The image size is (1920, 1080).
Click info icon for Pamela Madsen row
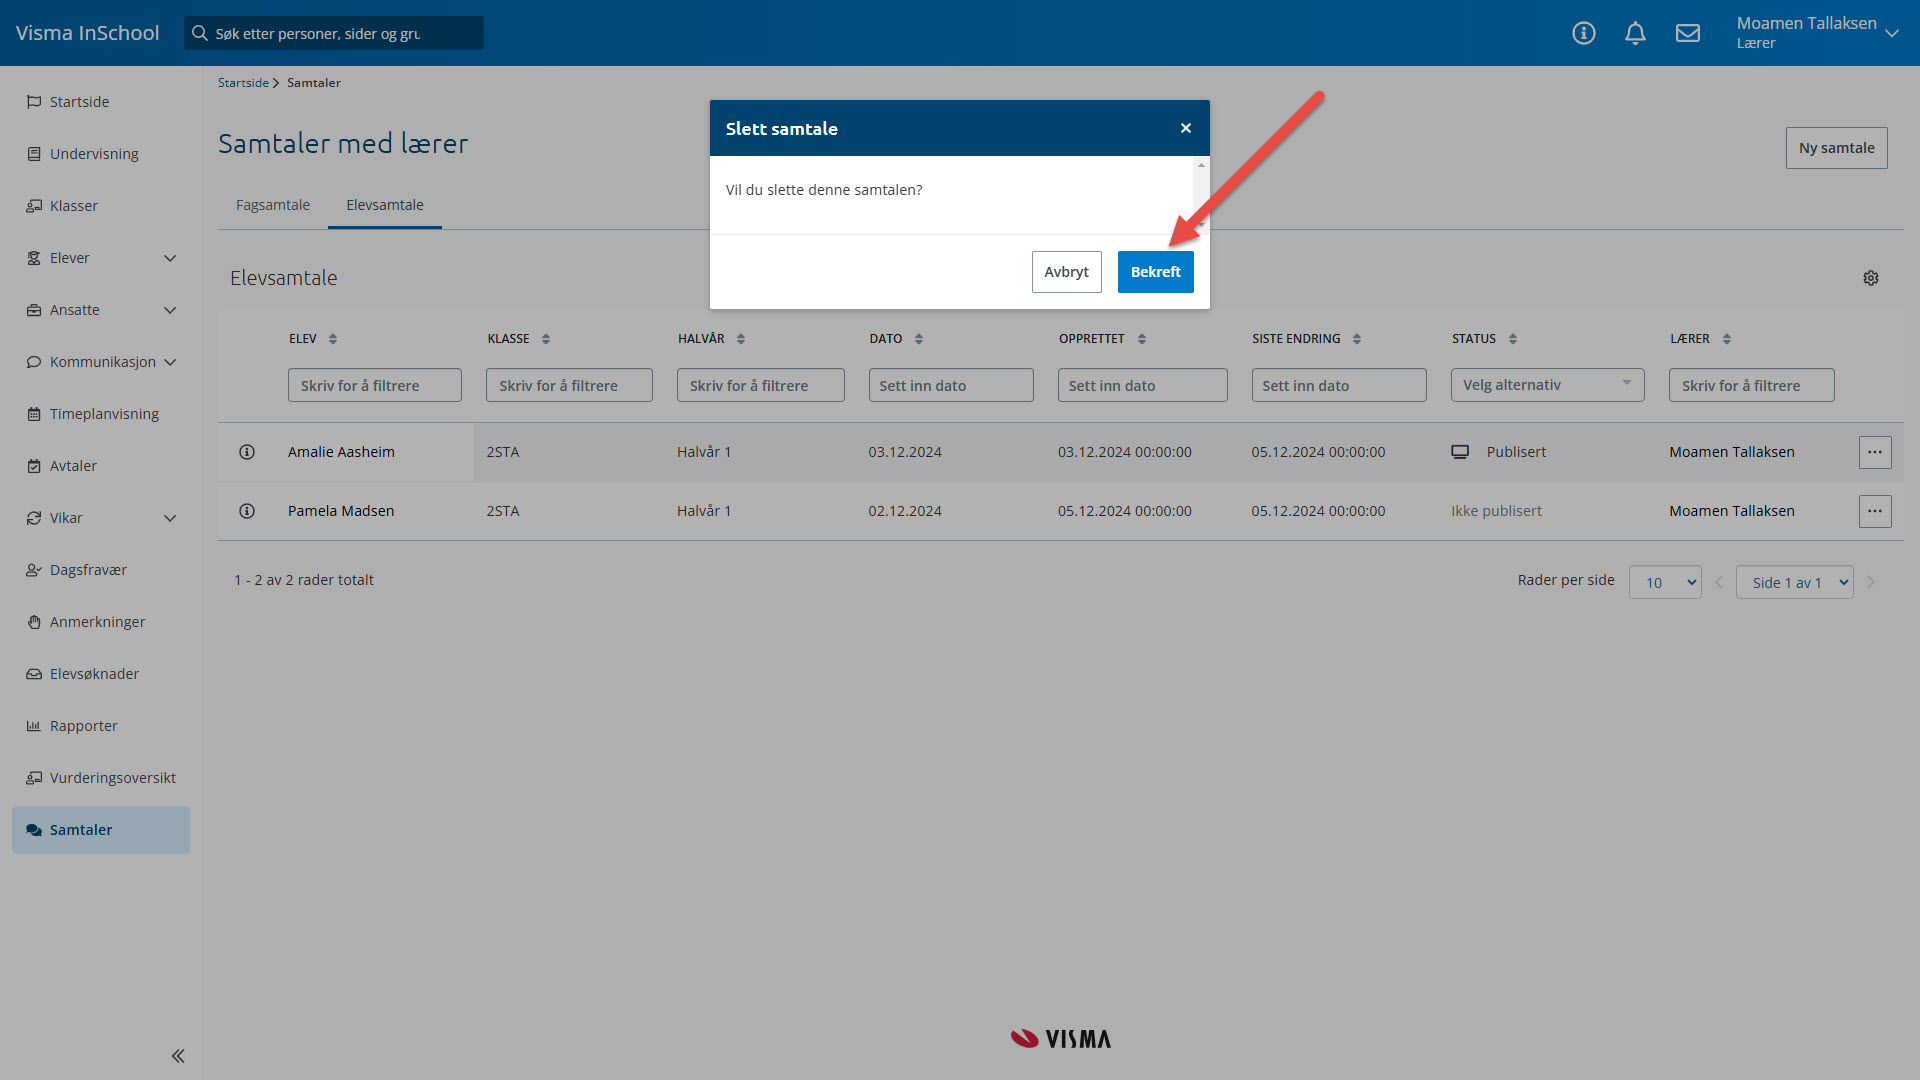click(247, 511)
